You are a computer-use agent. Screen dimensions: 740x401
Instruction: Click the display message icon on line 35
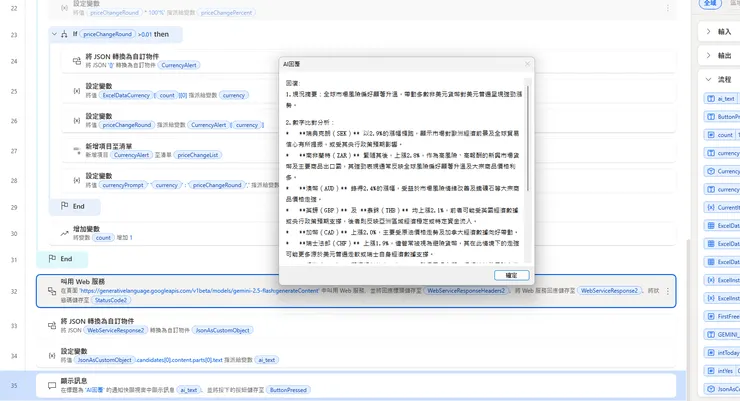click(x=52, y=385)
